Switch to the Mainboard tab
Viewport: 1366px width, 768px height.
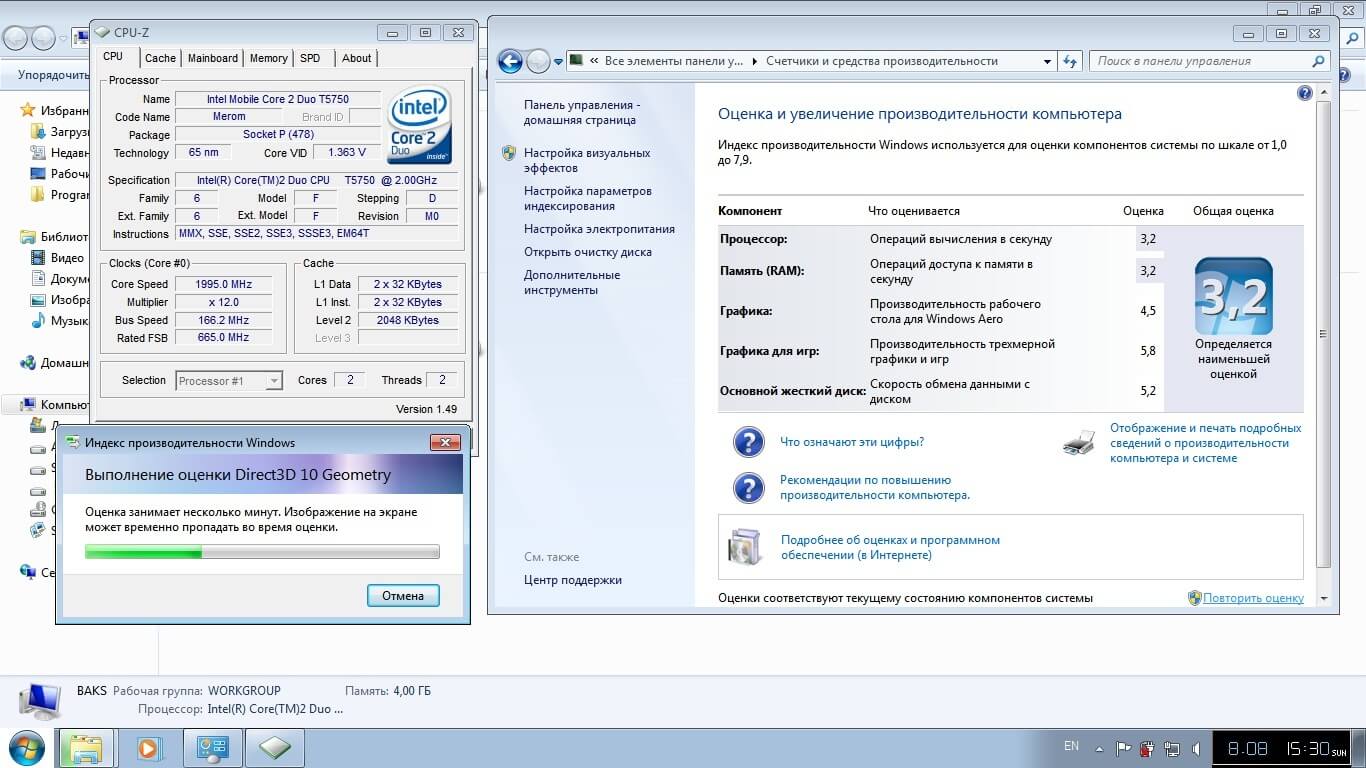213,58
